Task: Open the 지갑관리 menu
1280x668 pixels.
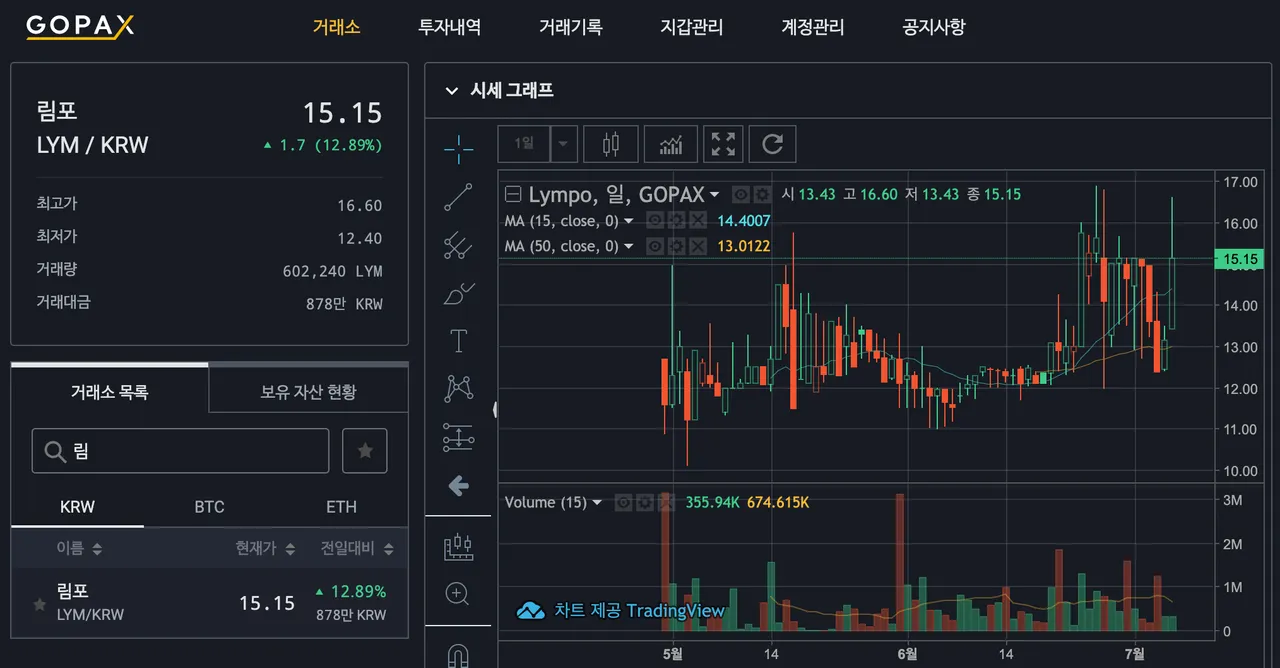Action: pos(692,27)
